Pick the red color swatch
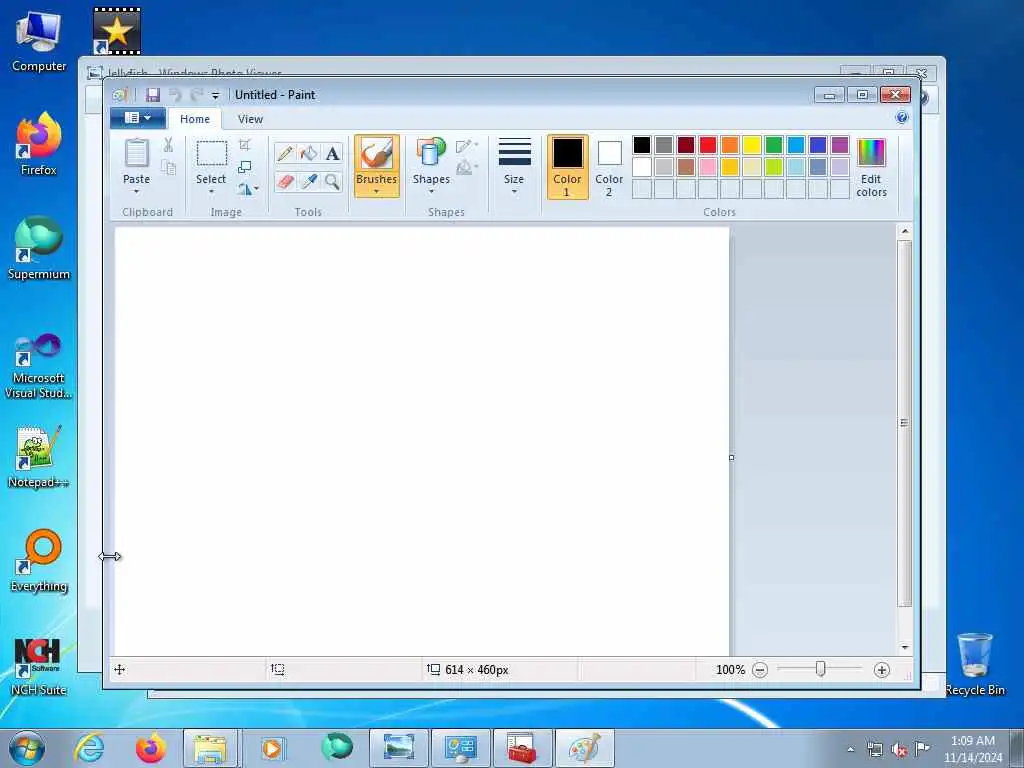 [708, 145]
